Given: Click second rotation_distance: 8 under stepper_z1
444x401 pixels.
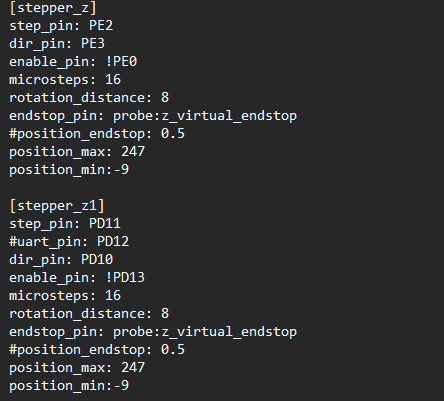Looking at the screenshot, I should (89, 314).
